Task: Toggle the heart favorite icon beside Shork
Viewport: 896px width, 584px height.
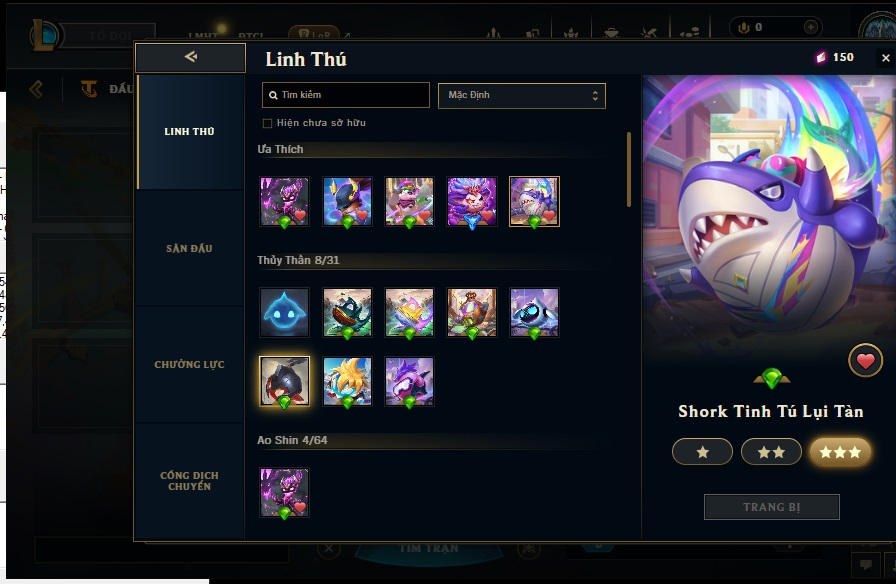Action: [x=865, y=361]
